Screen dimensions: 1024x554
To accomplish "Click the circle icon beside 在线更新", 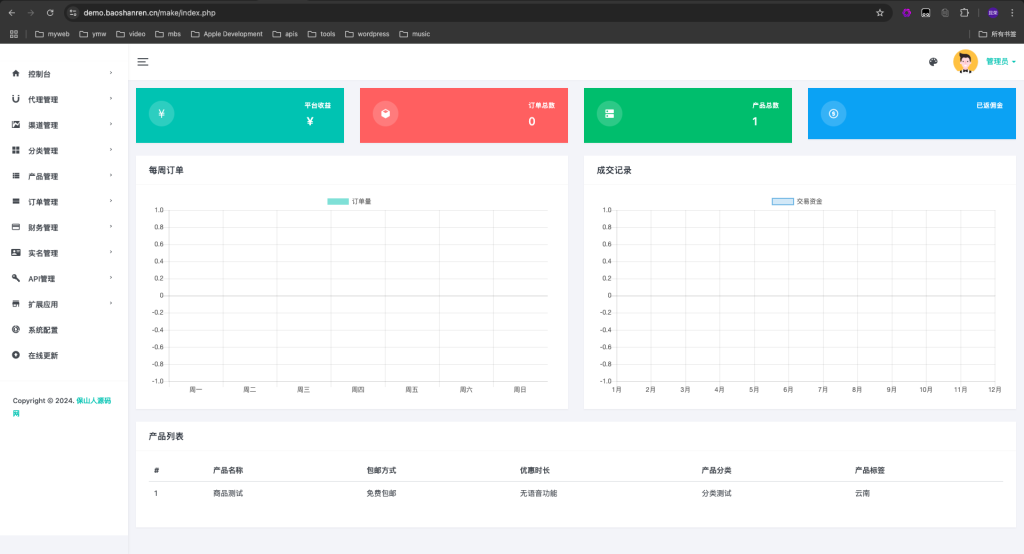I will click(16, 355).
